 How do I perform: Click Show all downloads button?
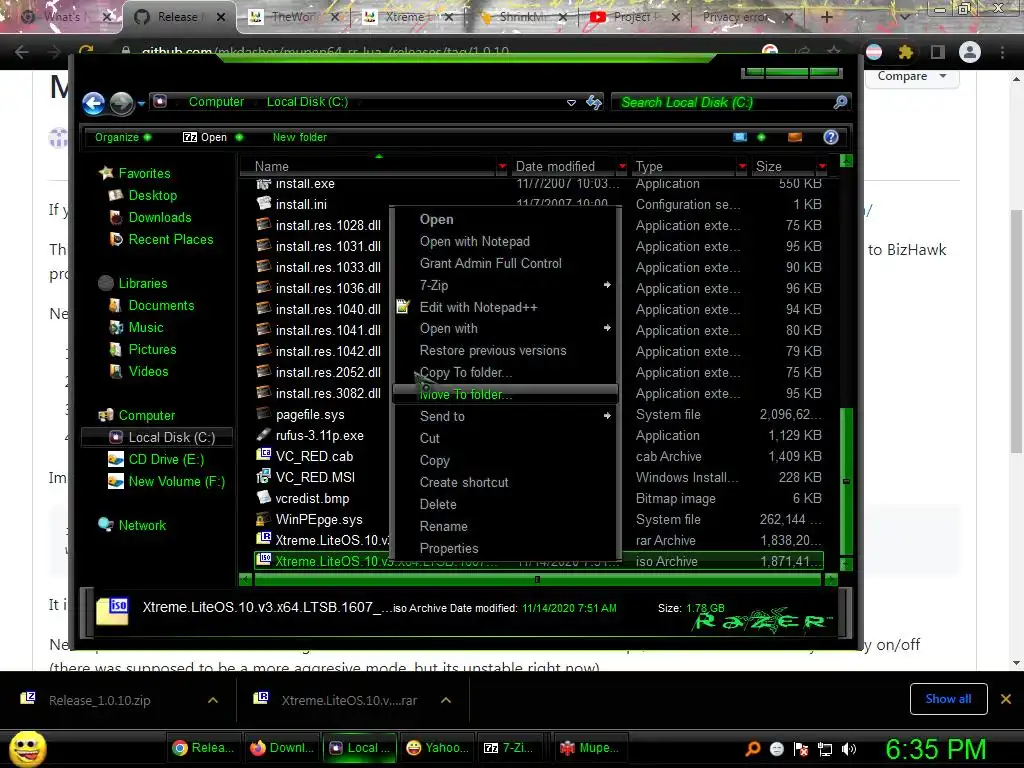948,699
